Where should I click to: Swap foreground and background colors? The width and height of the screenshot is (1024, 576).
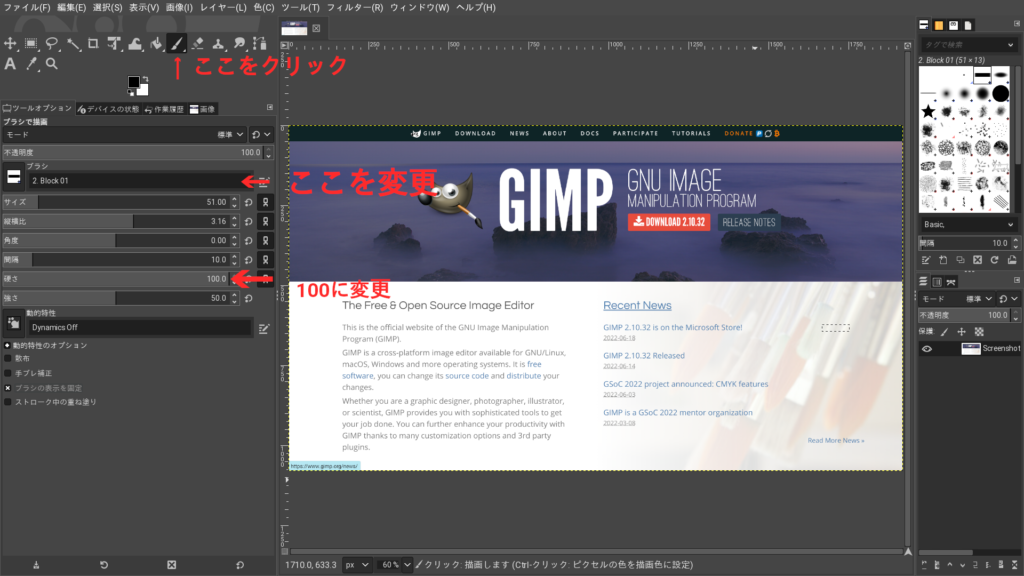pos(145,79)
